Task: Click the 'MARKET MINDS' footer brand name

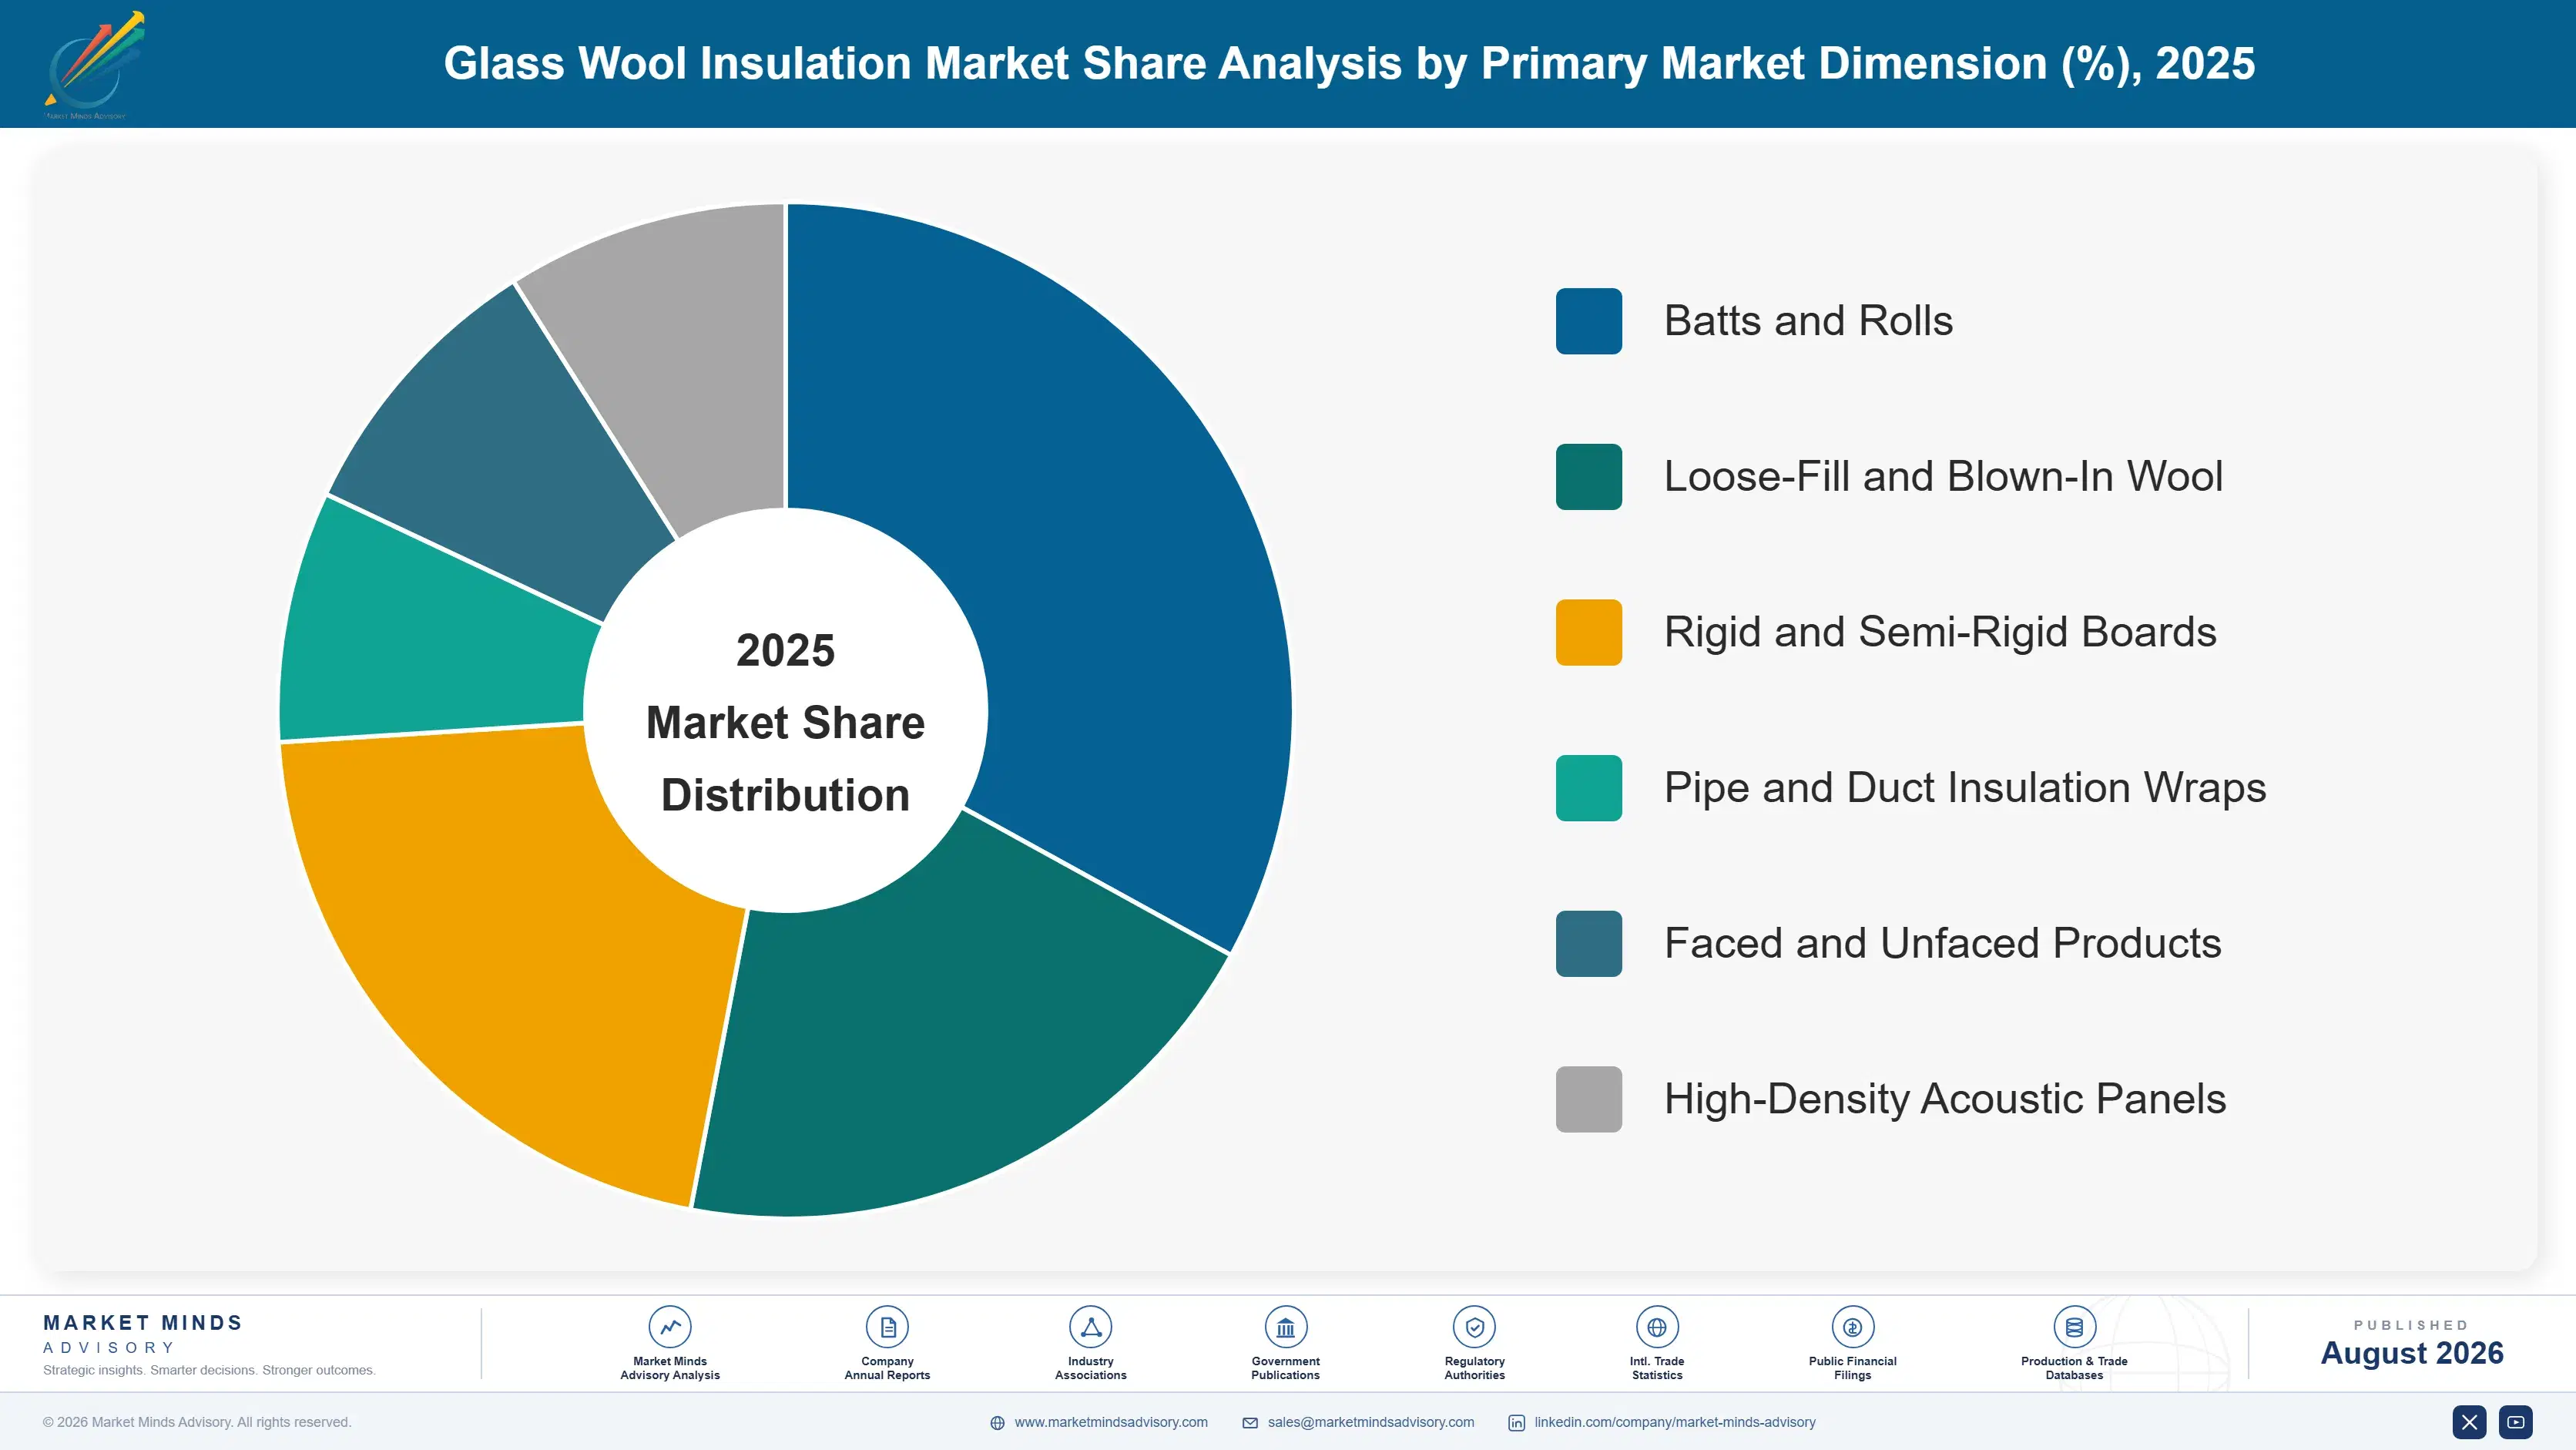Action: 143,1323
